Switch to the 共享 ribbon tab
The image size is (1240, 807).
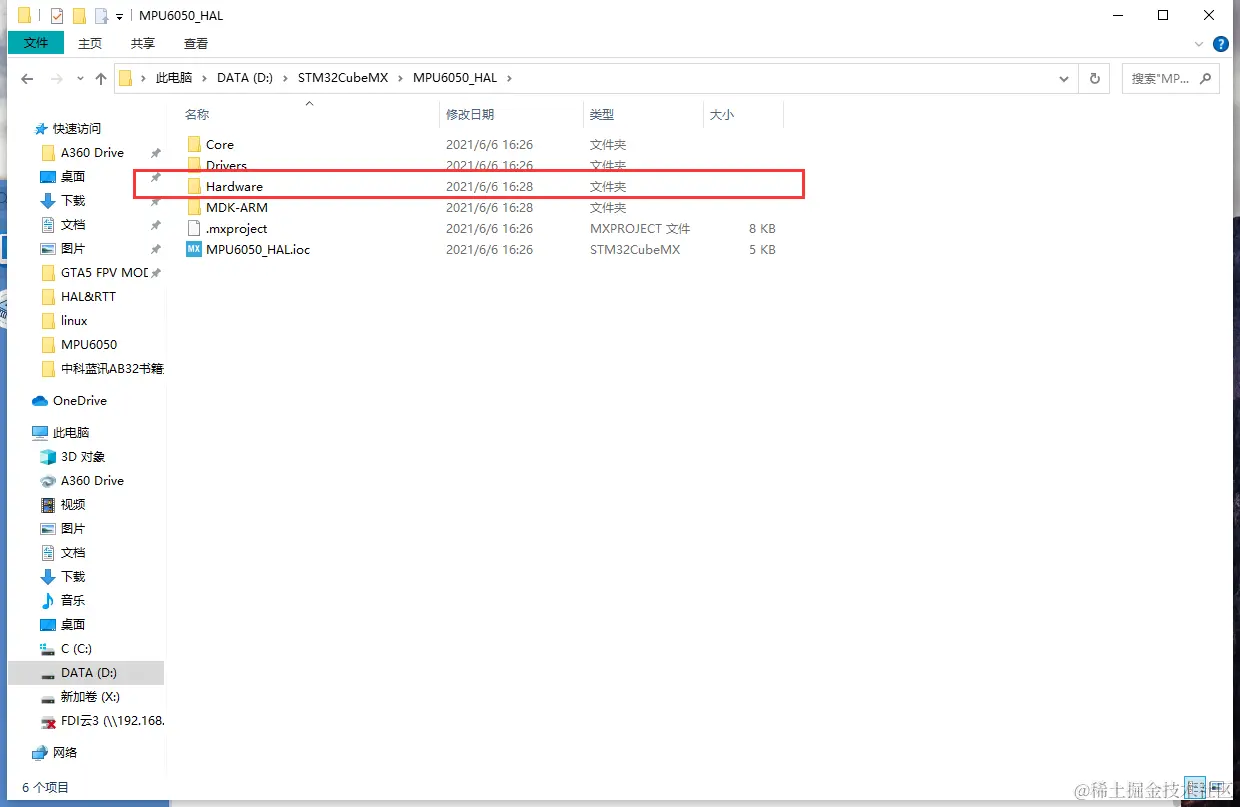point(143,43)
